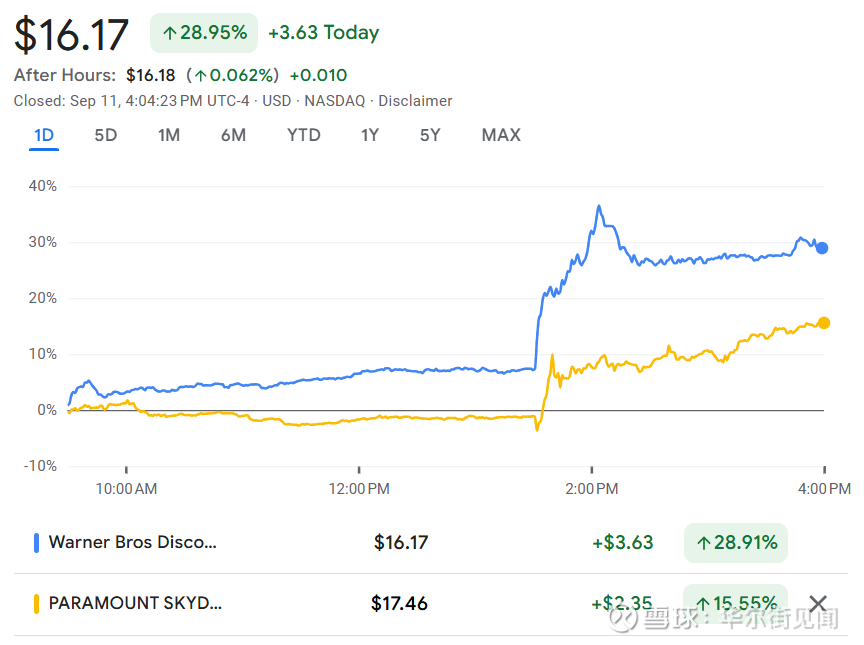
Task: Click the blue Warner Bros color marker
Action: 37,543
